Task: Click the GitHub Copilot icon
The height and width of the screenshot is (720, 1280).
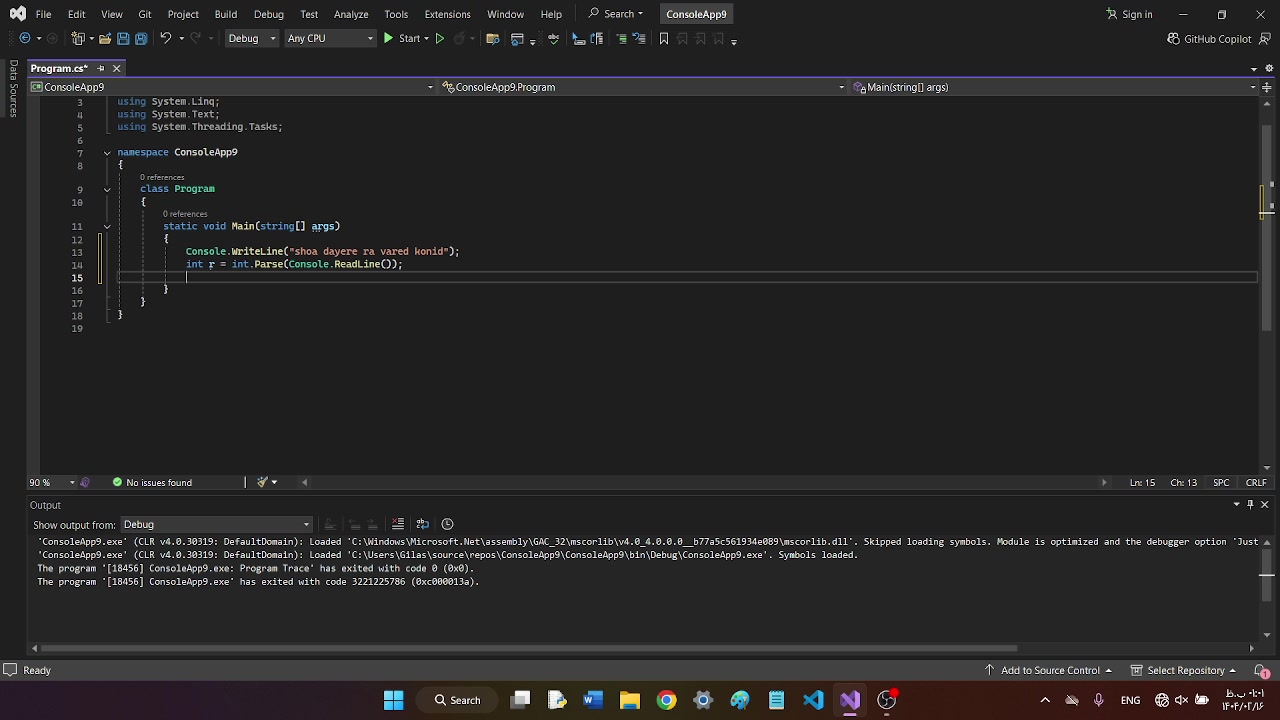Action: (1173, 39)
